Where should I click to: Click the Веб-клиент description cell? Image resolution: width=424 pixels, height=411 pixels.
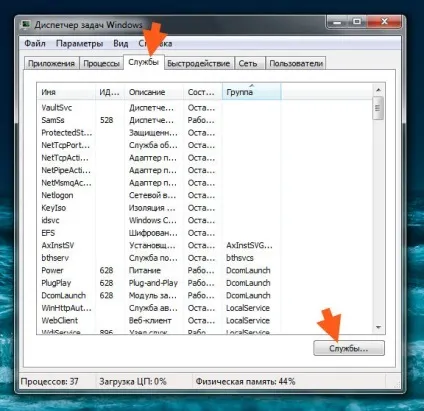point(150,320)
